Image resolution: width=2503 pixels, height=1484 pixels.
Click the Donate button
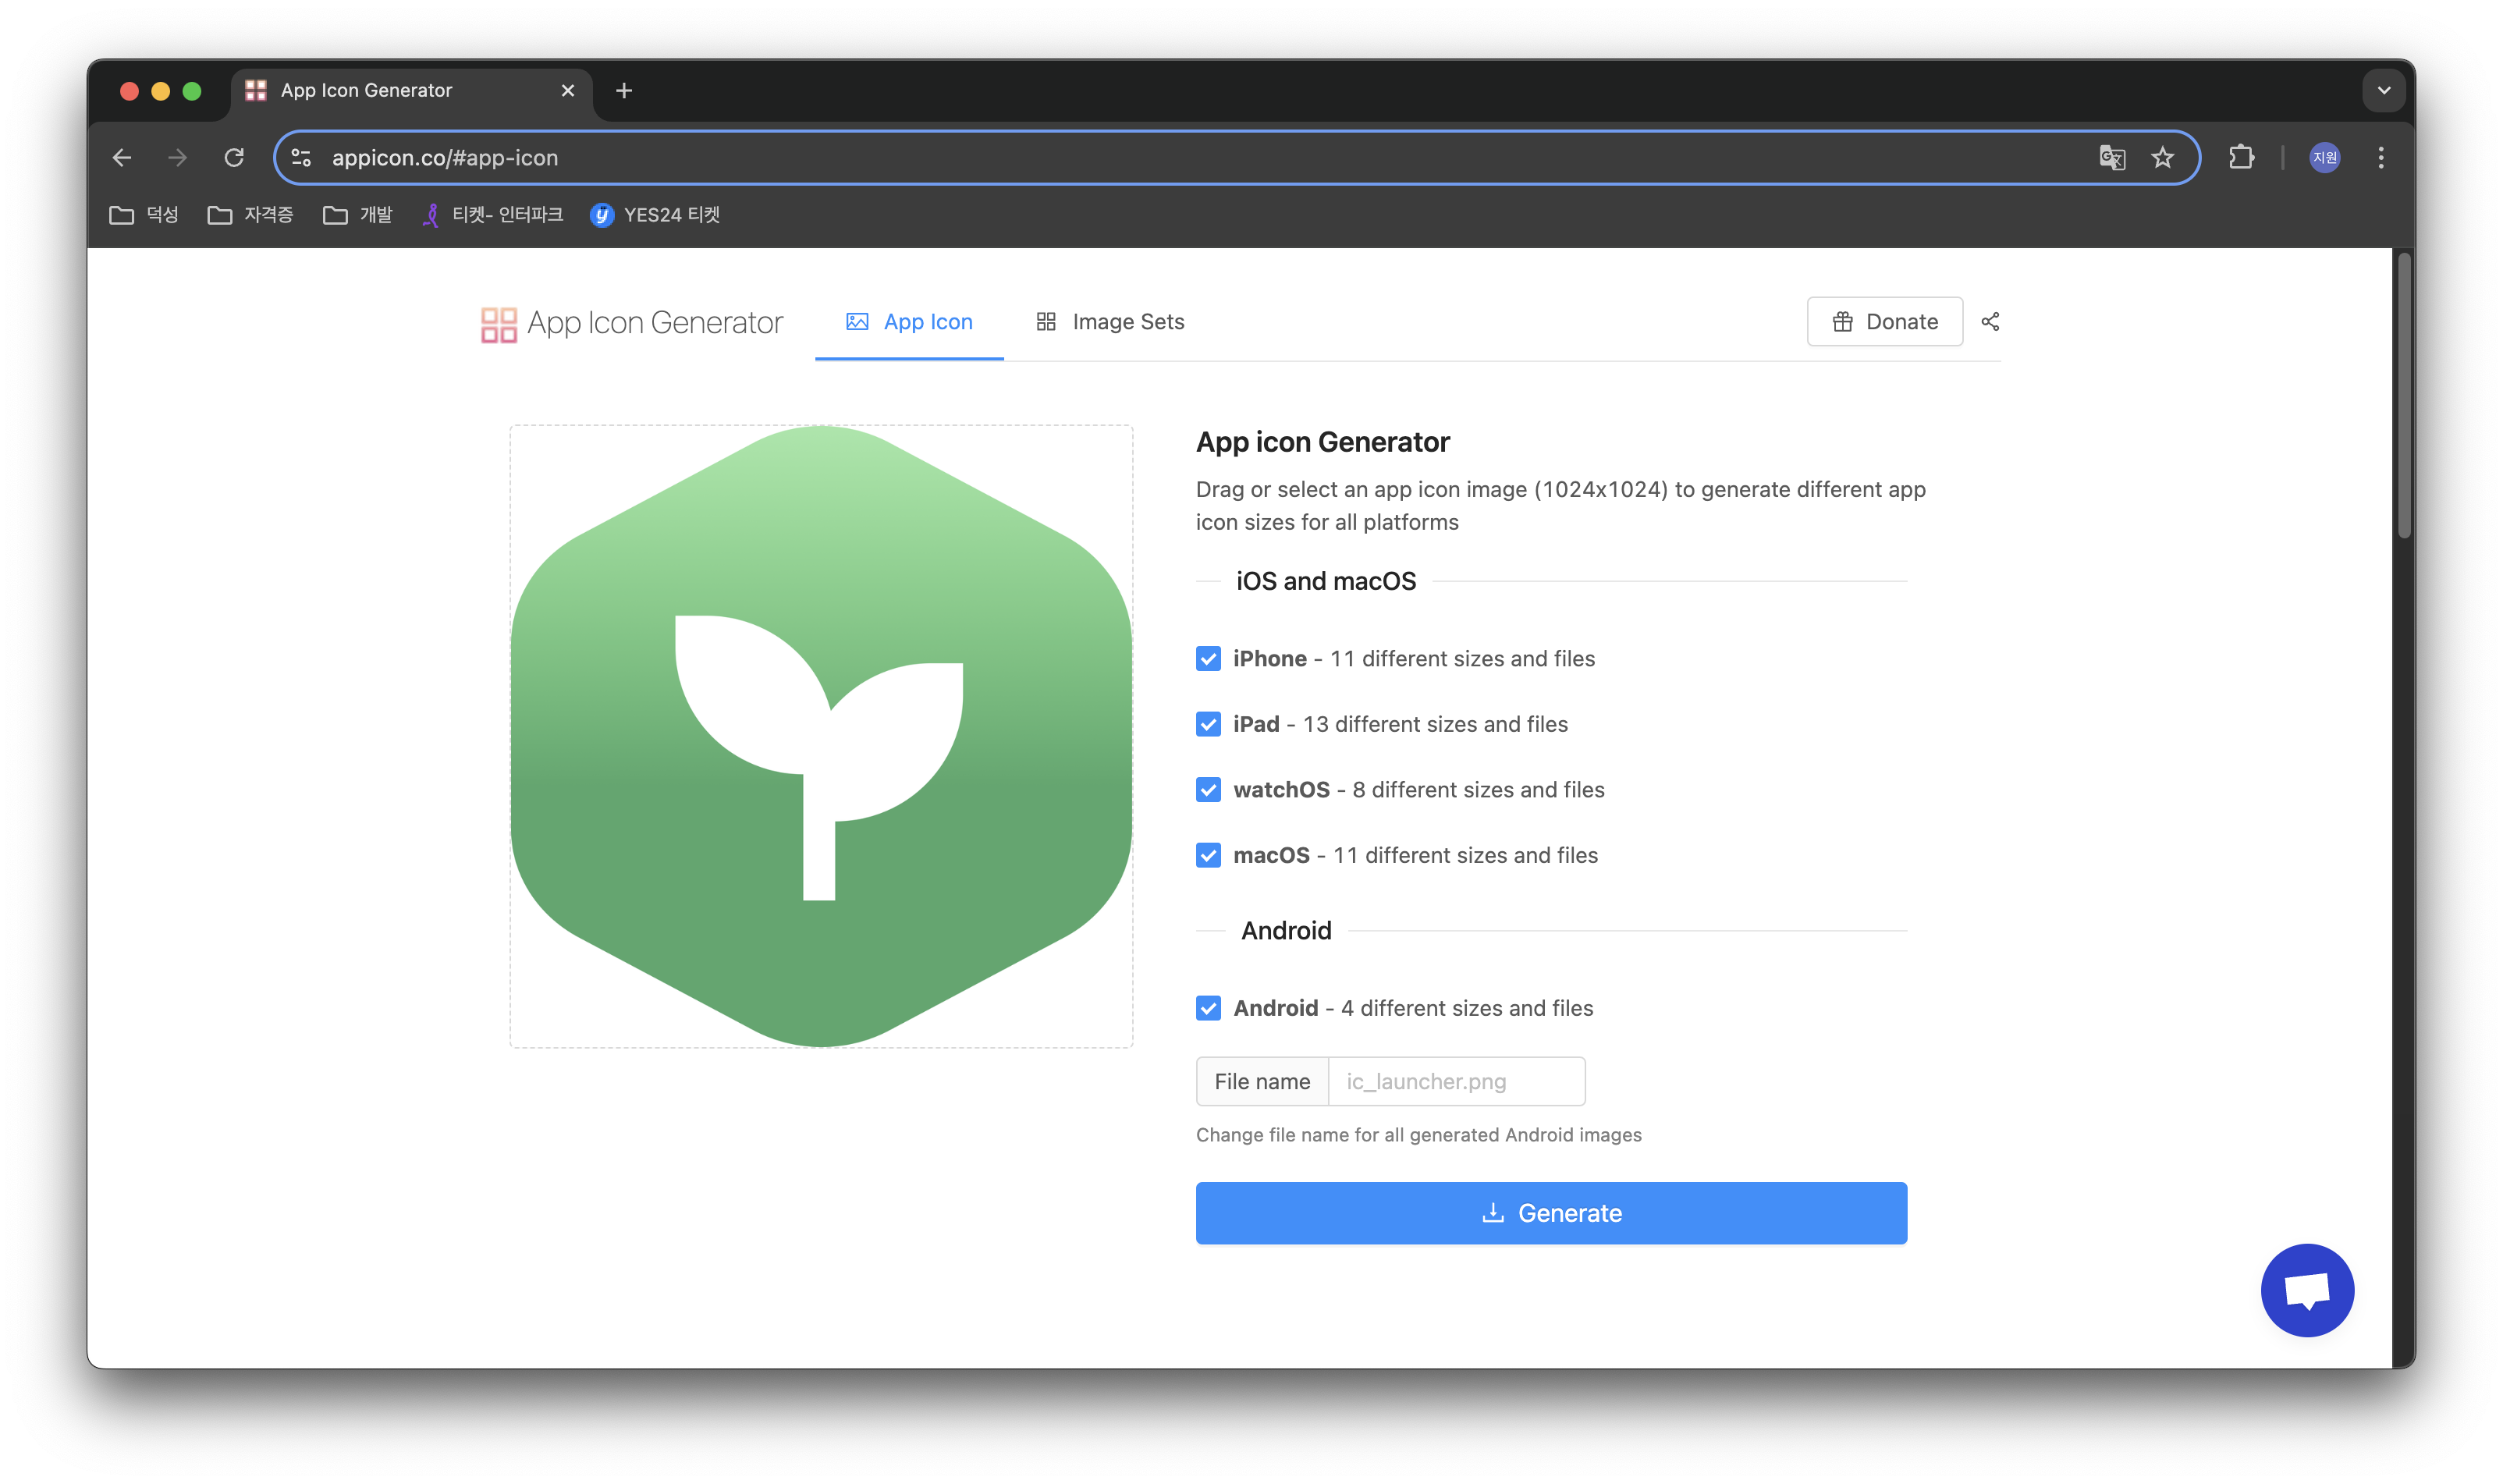(1884, 322)
